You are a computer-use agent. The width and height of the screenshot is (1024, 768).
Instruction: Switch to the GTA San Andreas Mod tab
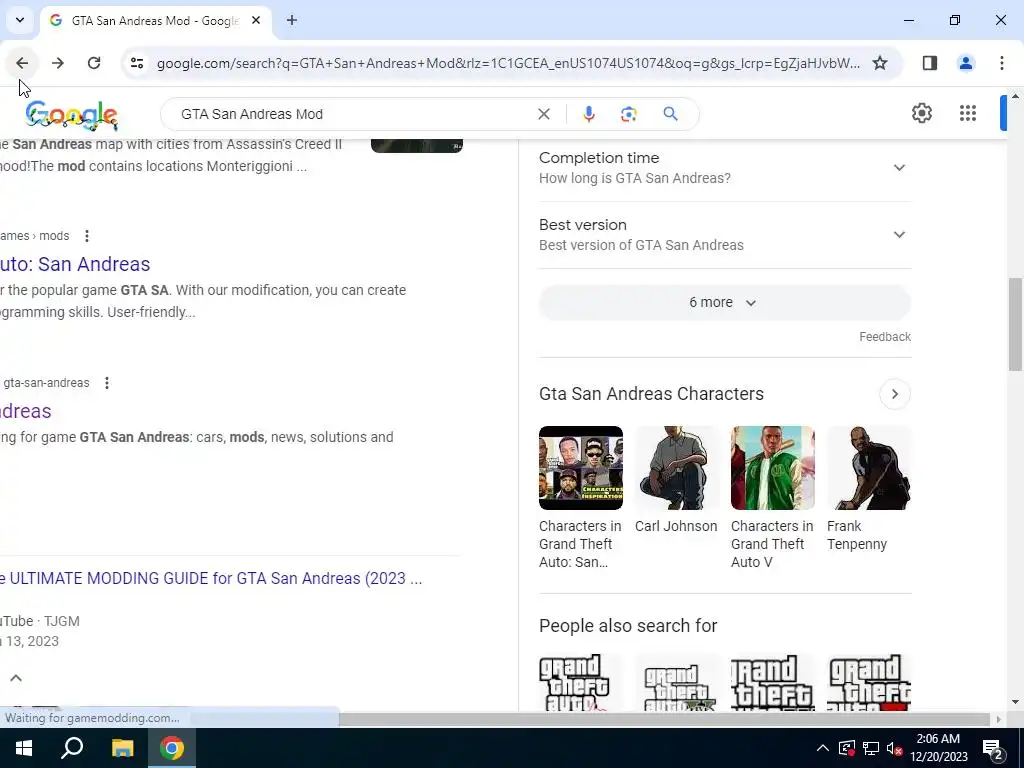coord(155,21)
